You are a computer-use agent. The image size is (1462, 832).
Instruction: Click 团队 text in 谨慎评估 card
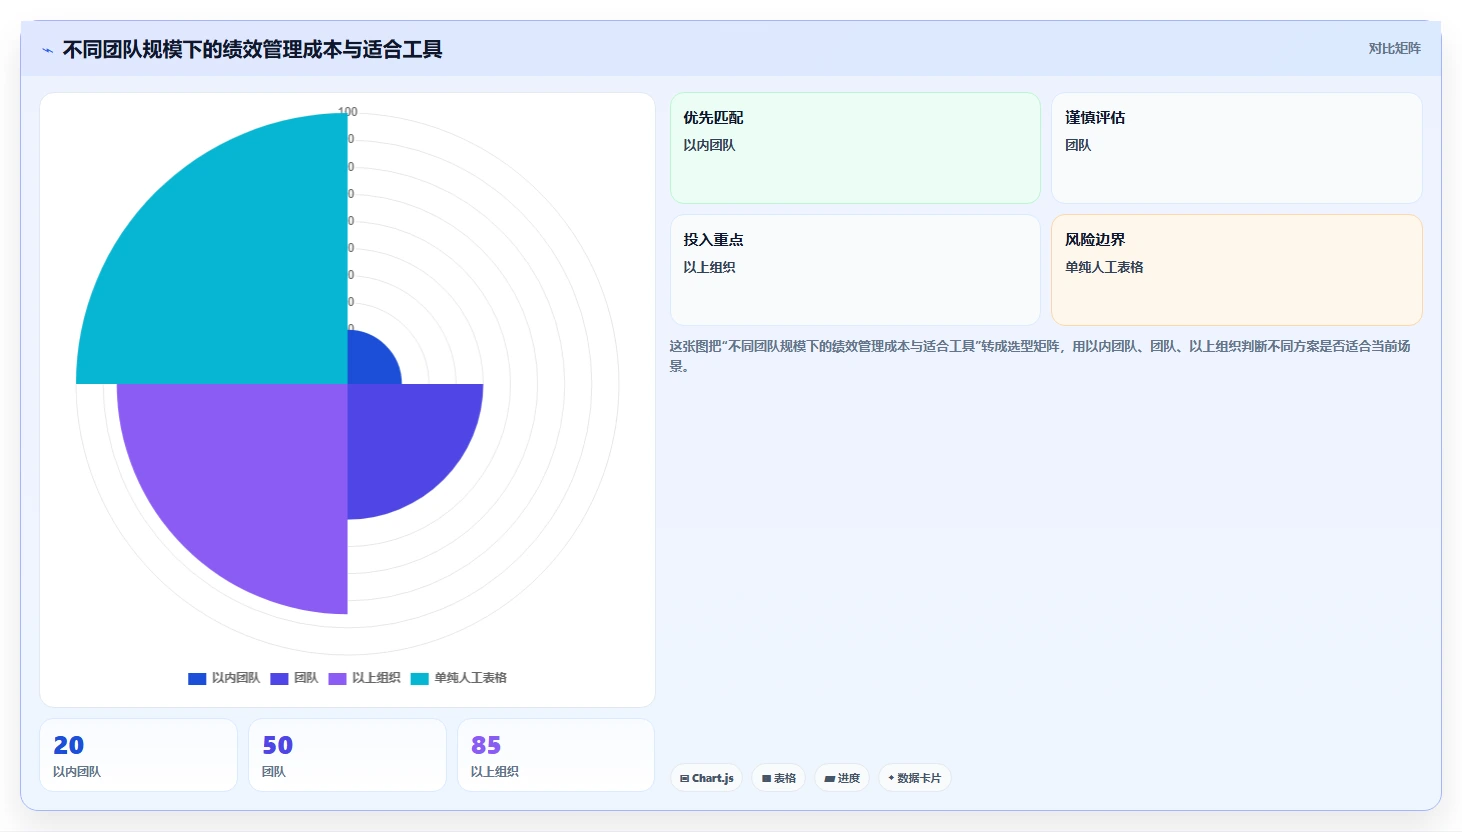1078,145
